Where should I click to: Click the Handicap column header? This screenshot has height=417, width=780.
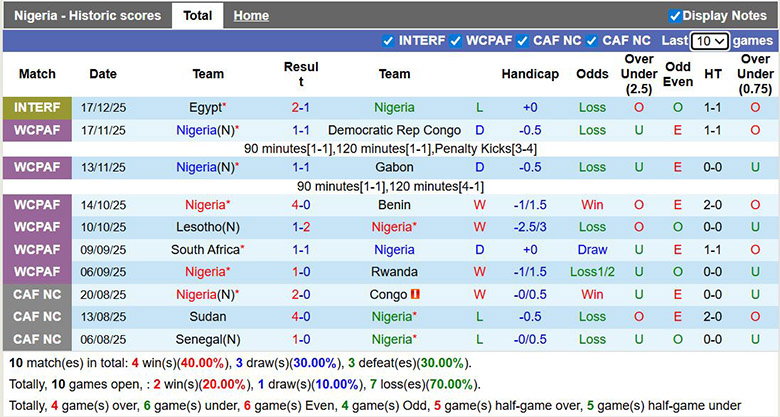pyautogui.click(x=530, y=74)
